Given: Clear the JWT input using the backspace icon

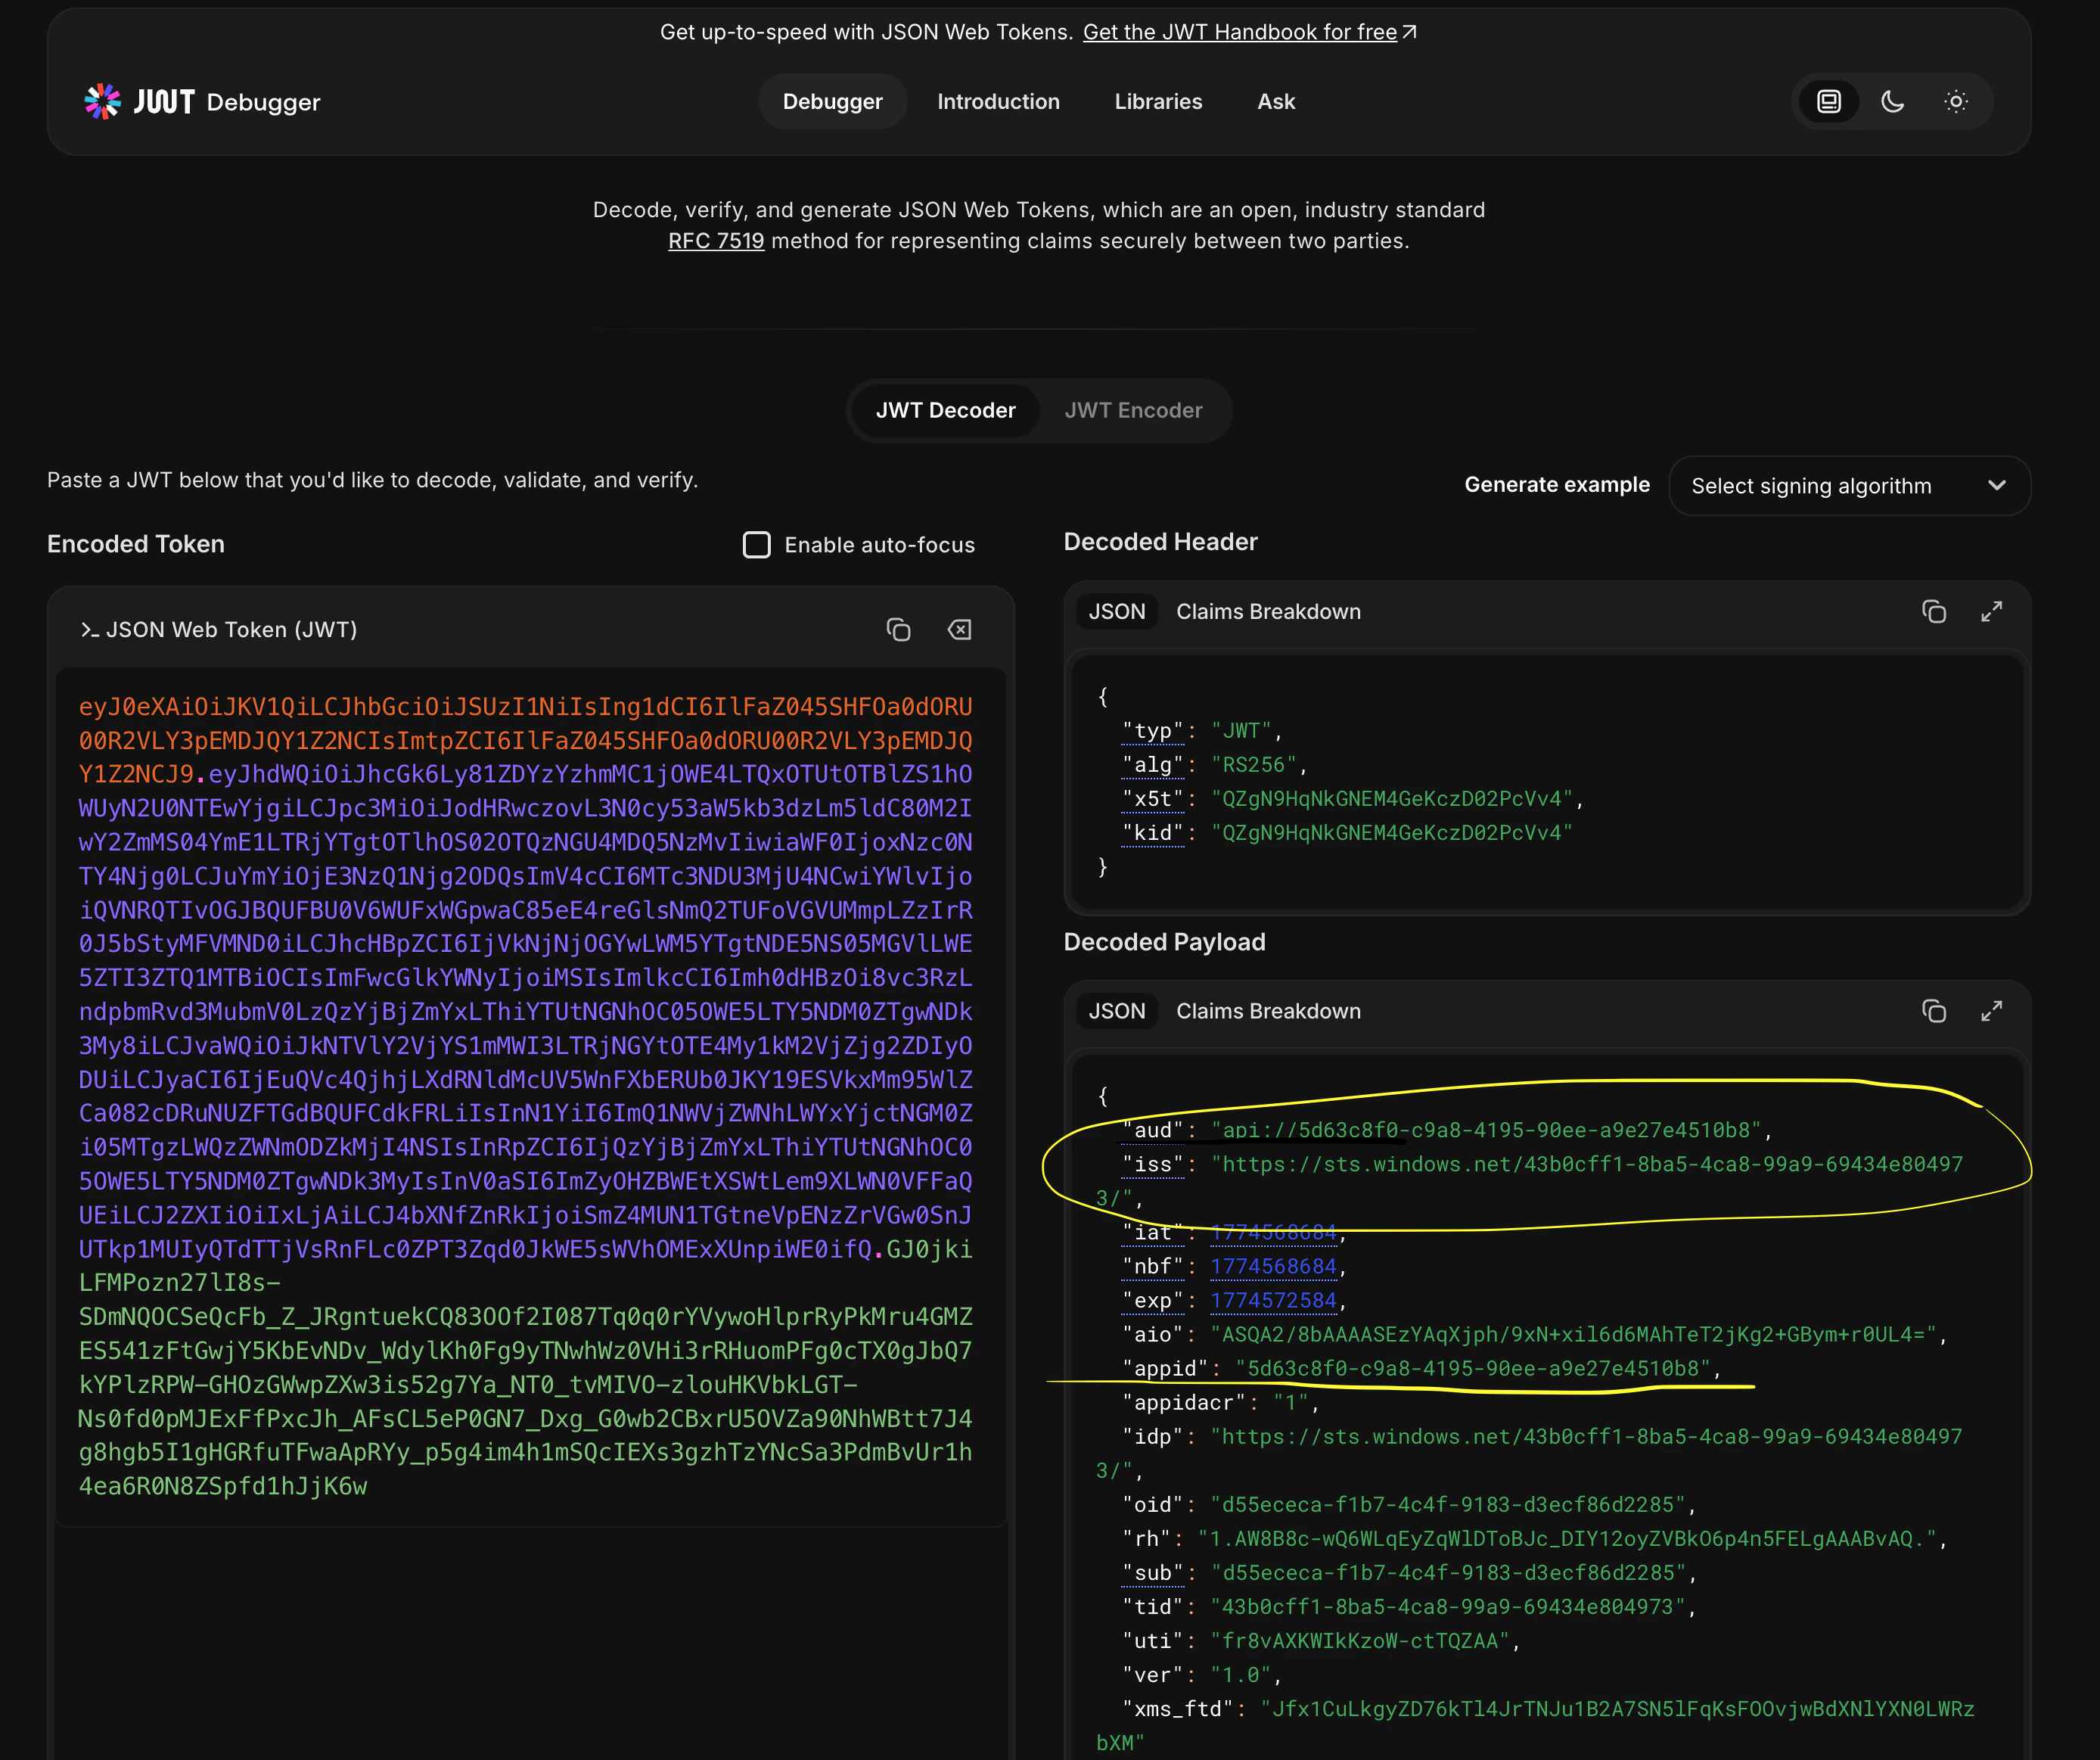Looking at the screenshot, I should [959, 629].
